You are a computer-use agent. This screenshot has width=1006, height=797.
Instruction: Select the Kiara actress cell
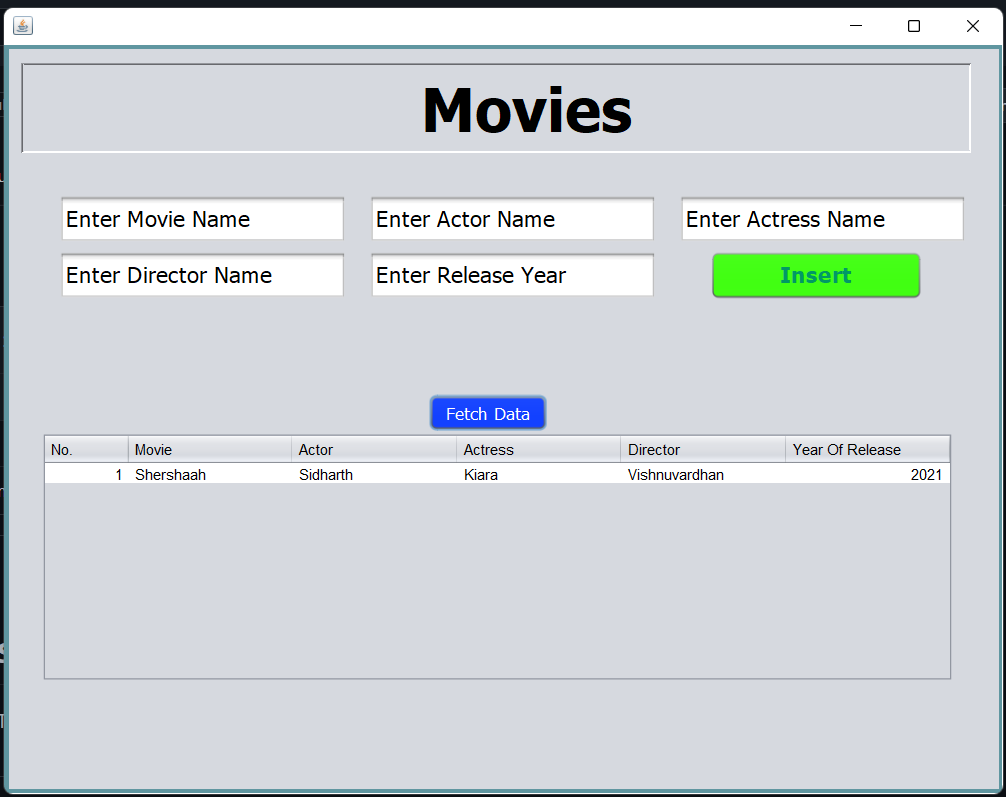(x=538, y=474)
